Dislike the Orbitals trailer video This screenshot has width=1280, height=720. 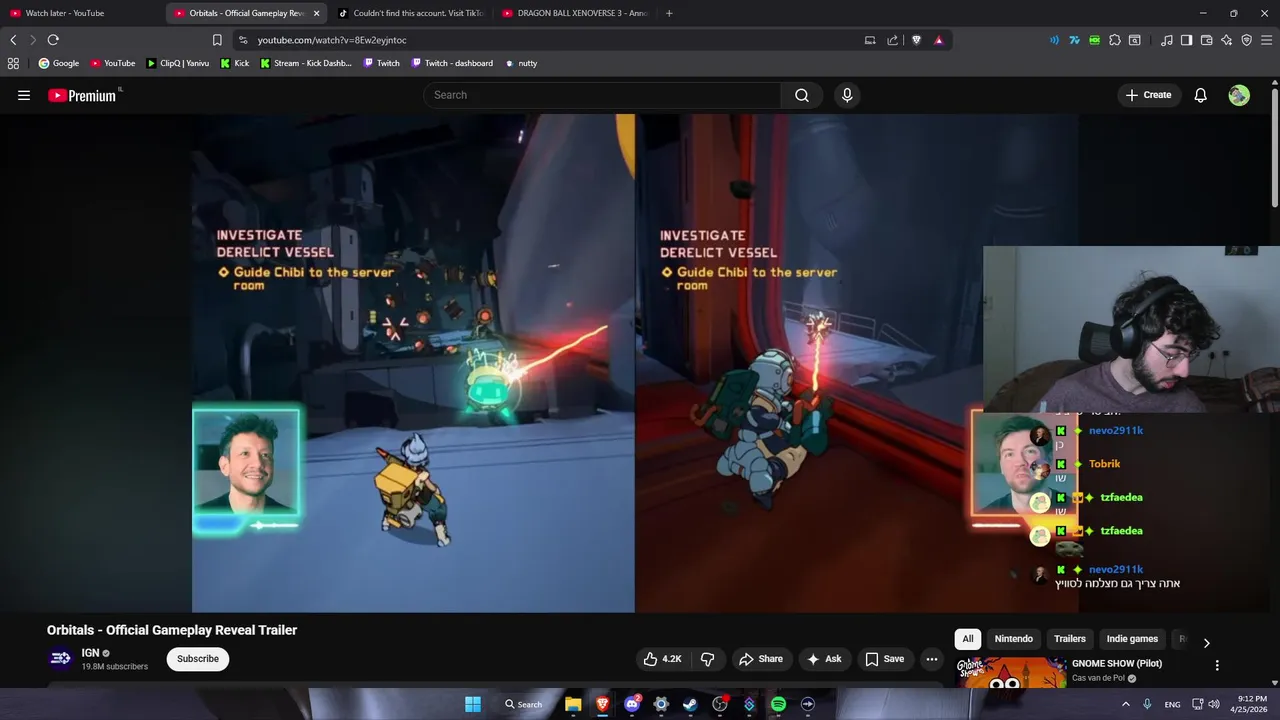(708, 659)
